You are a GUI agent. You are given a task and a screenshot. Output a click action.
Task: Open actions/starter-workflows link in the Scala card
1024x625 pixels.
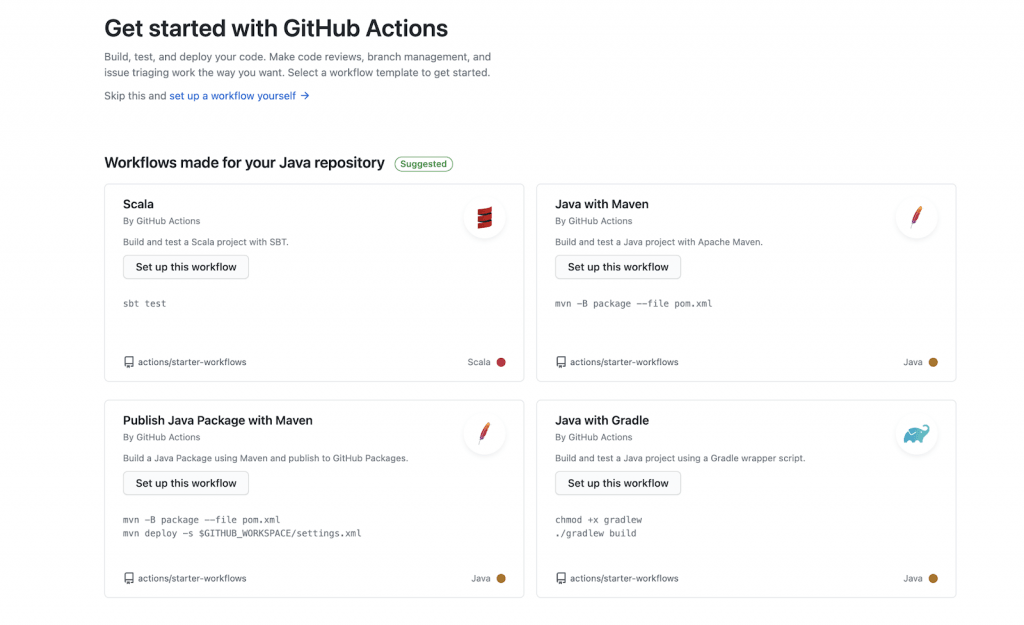(x=192, y=362)
